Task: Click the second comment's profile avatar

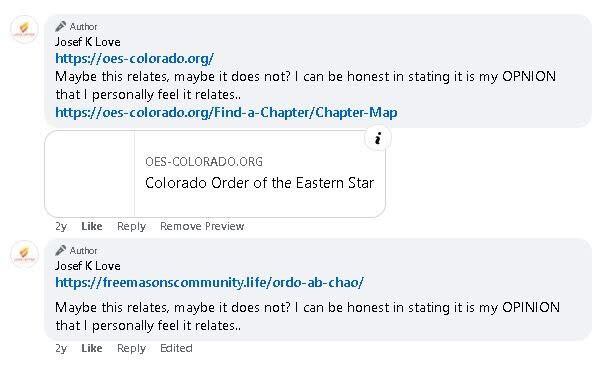Action: coord(24,254)
